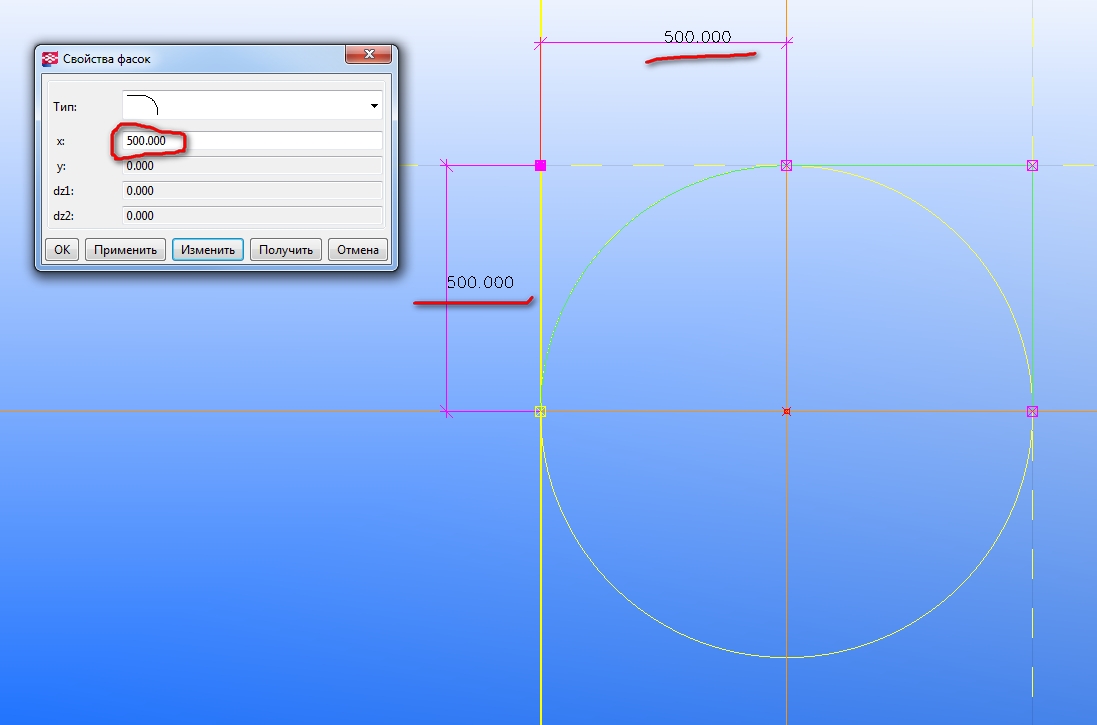
Task: Click the Изменить button
Action: click(x=208, y=250)
